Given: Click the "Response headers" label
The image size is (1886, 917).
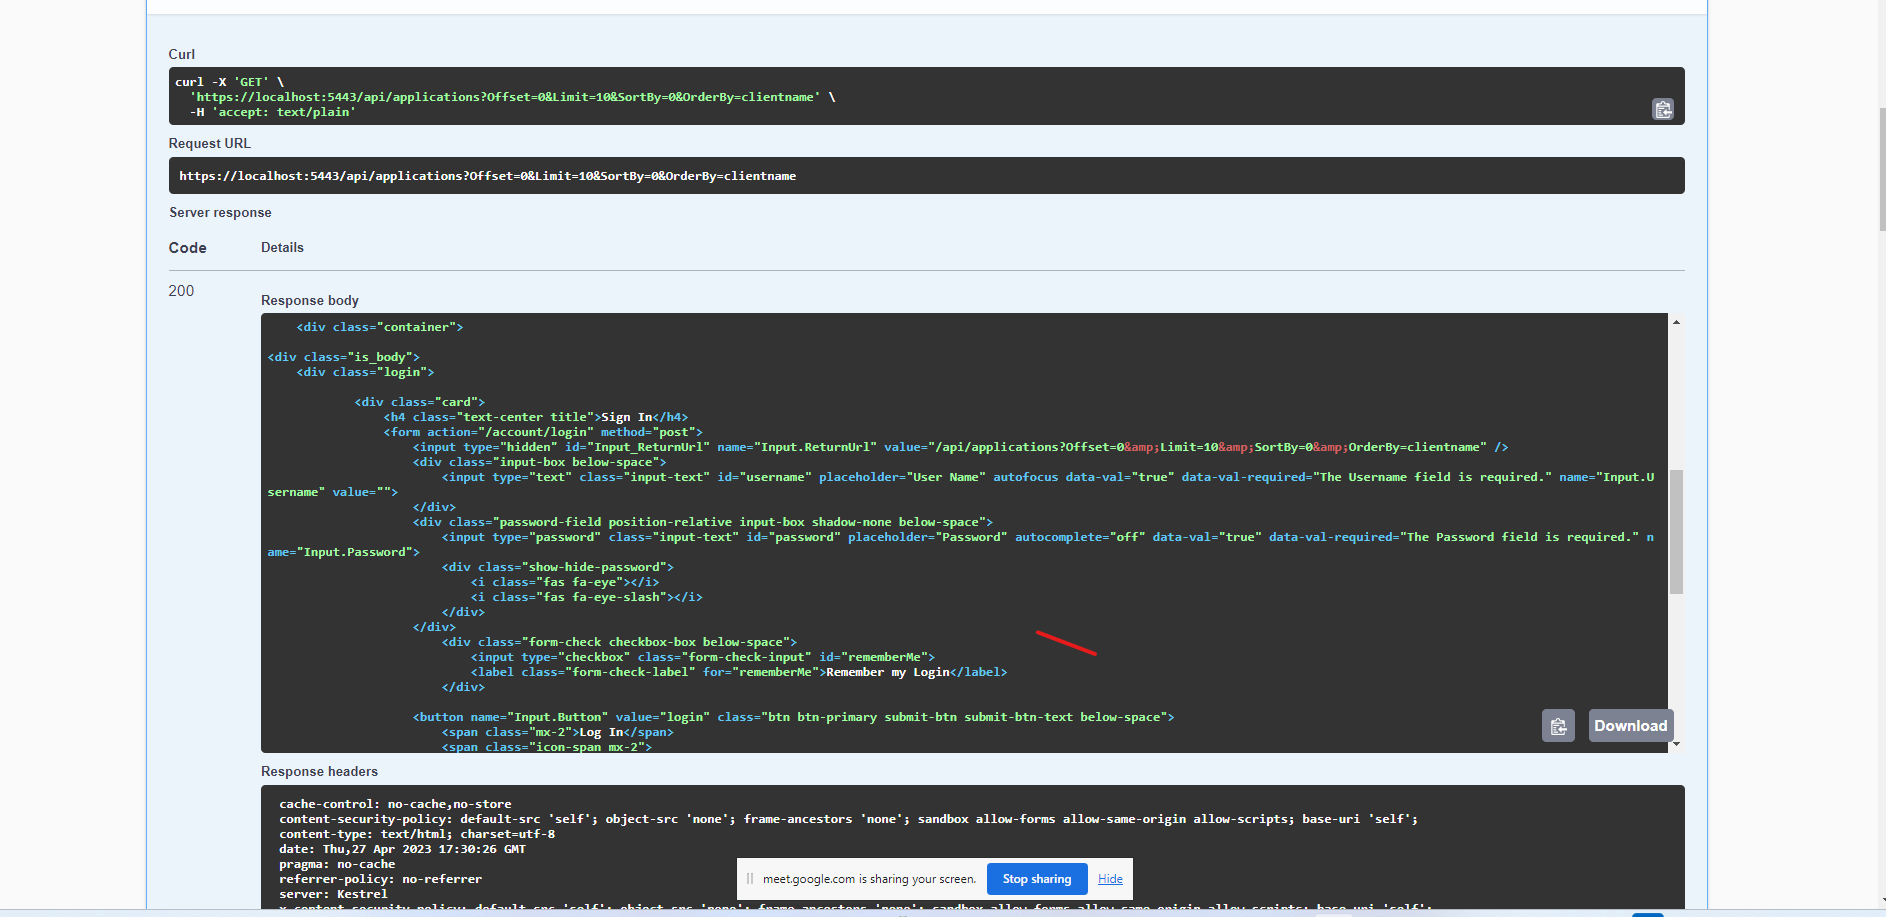Looking at the screenshot, I should (319, 772).
